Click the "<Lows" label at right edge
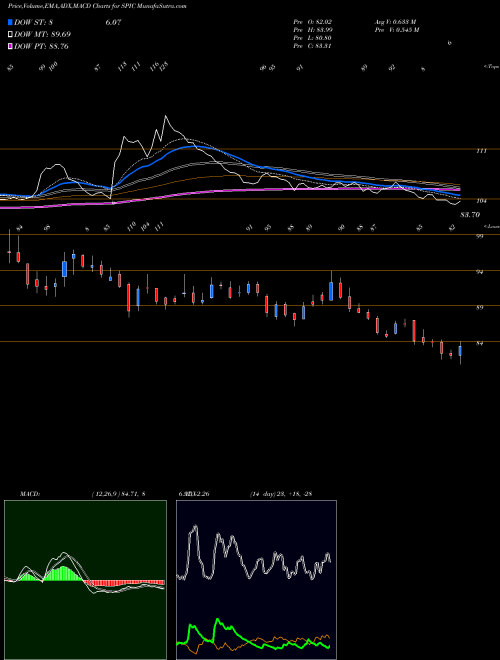This screenshot has width=500, height=660. (x=491, y=226)
